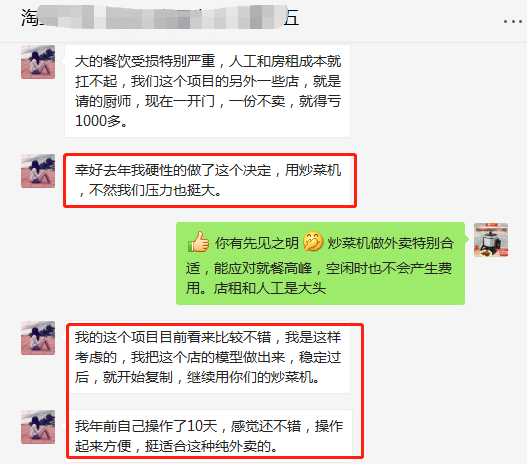Click the cooking machine avatar on the right

point(491,240)
